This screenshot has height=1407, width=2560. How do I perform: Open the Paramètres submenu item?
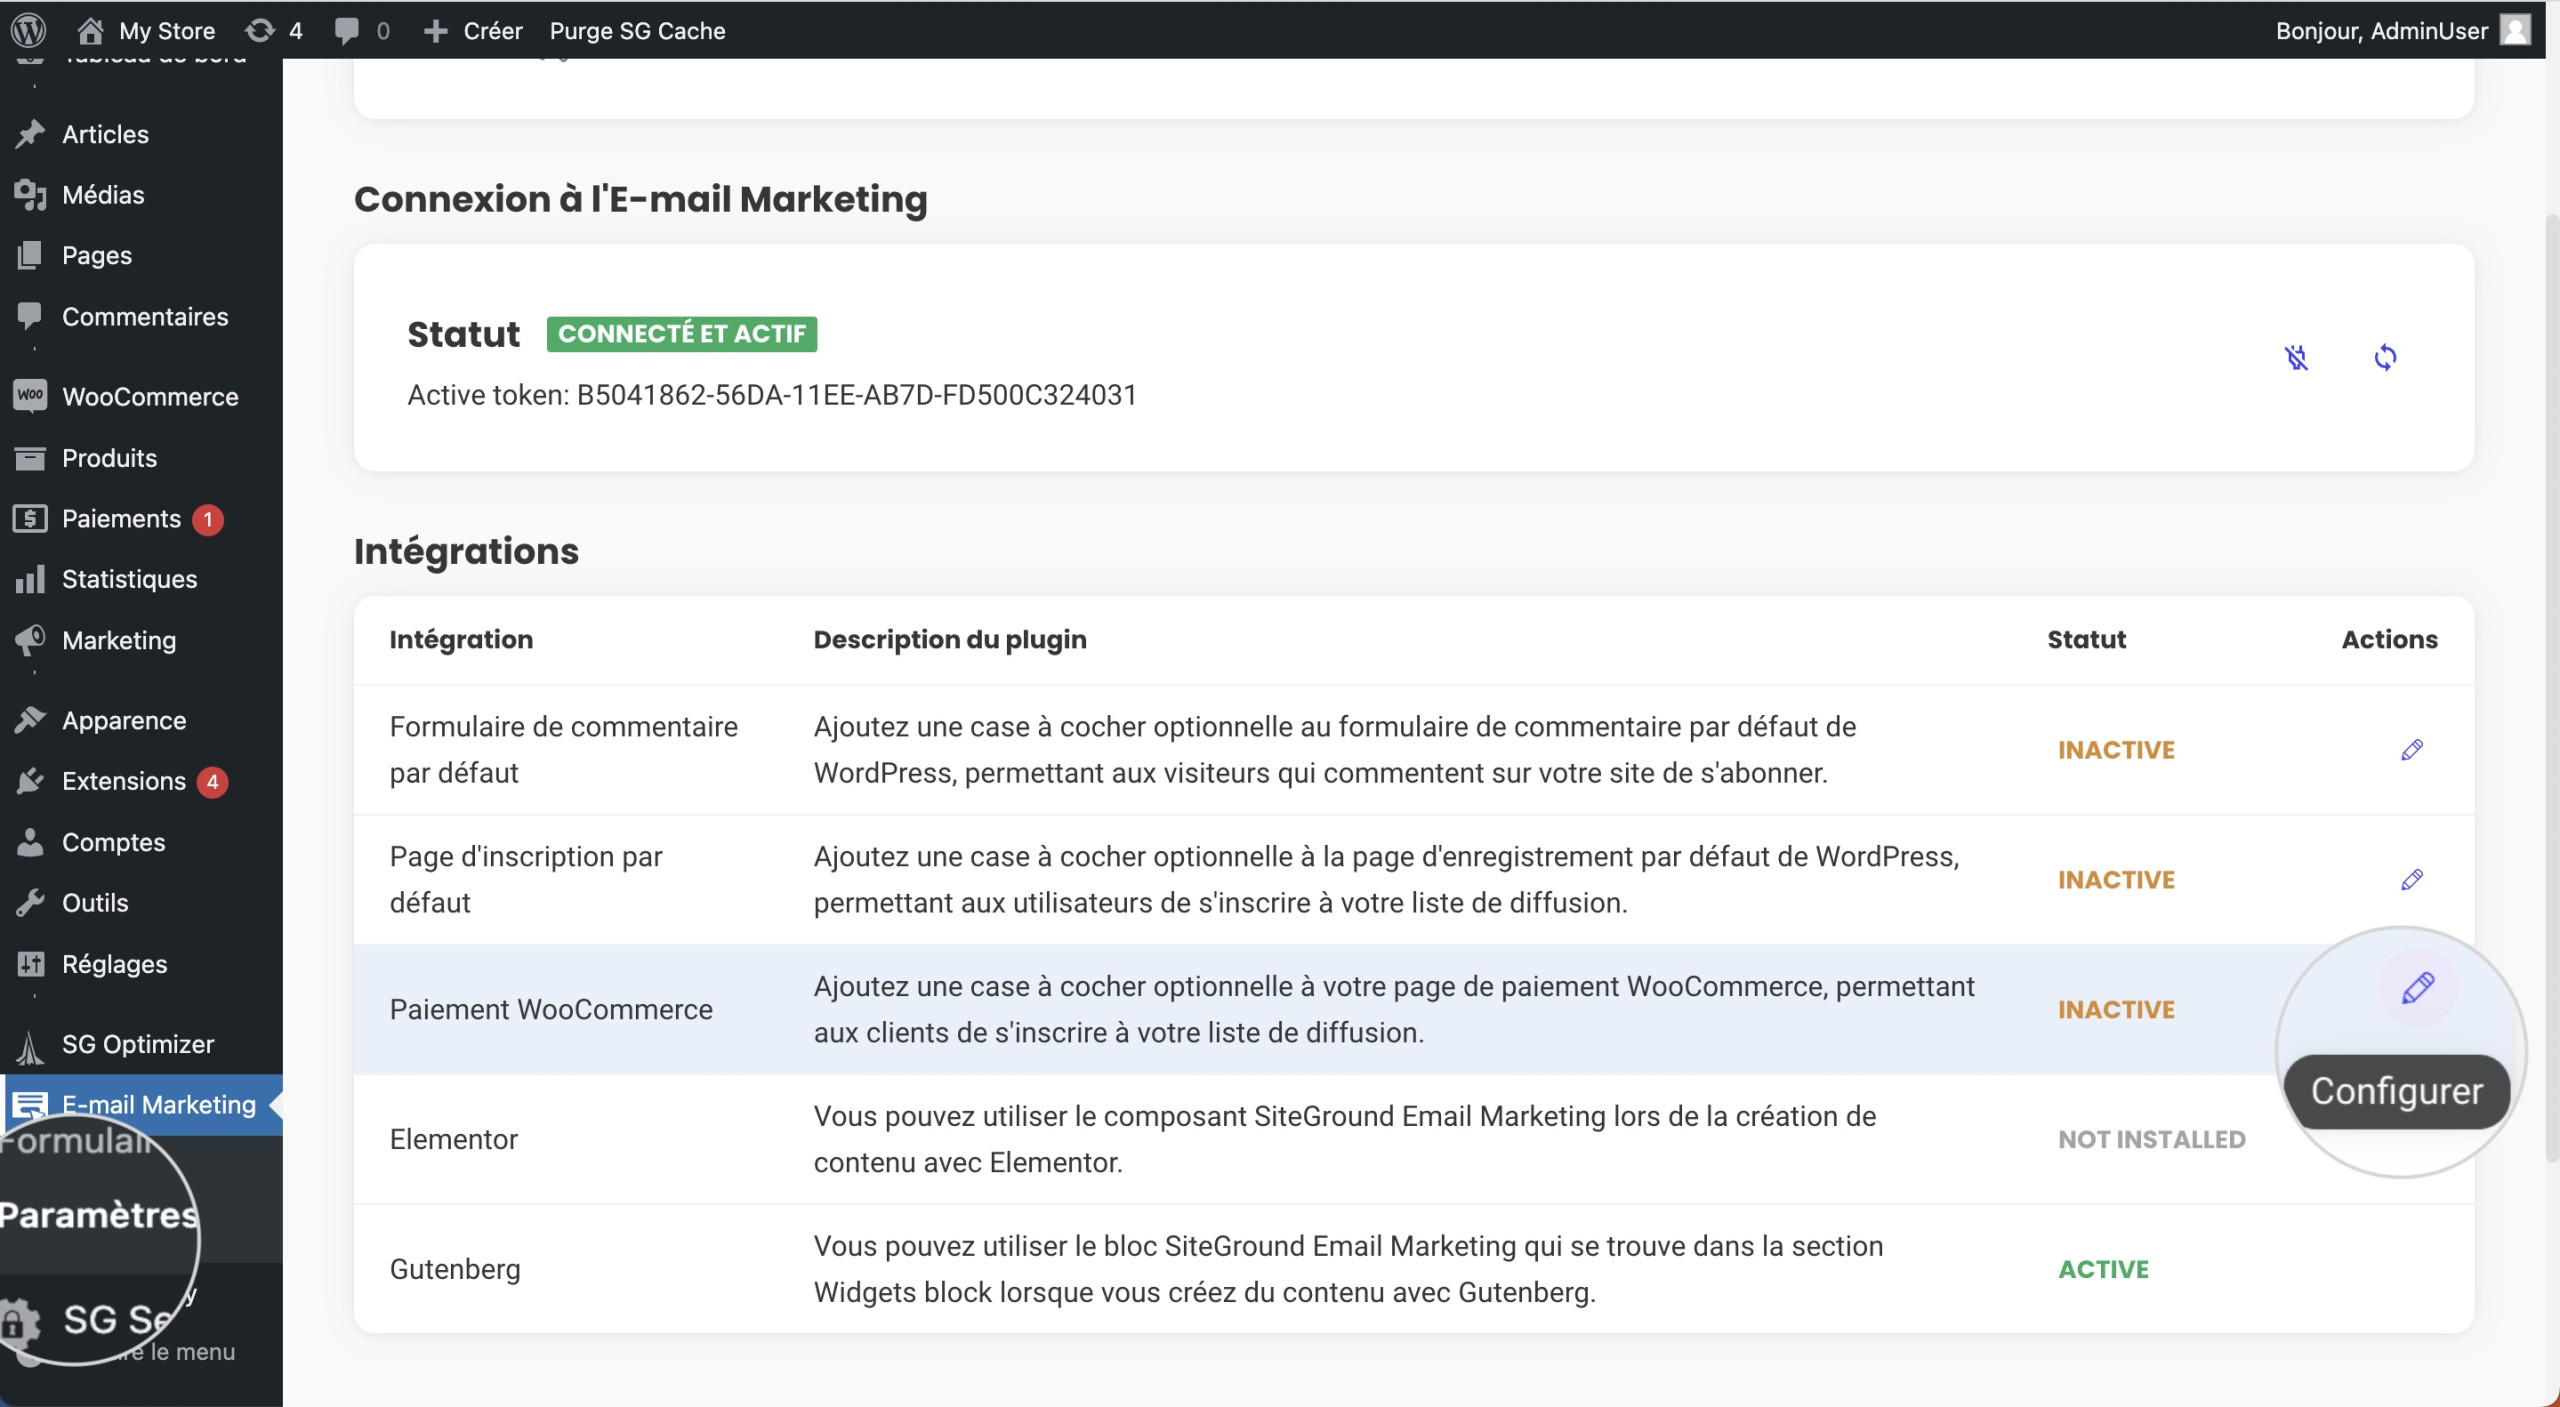click(99, 1215)
